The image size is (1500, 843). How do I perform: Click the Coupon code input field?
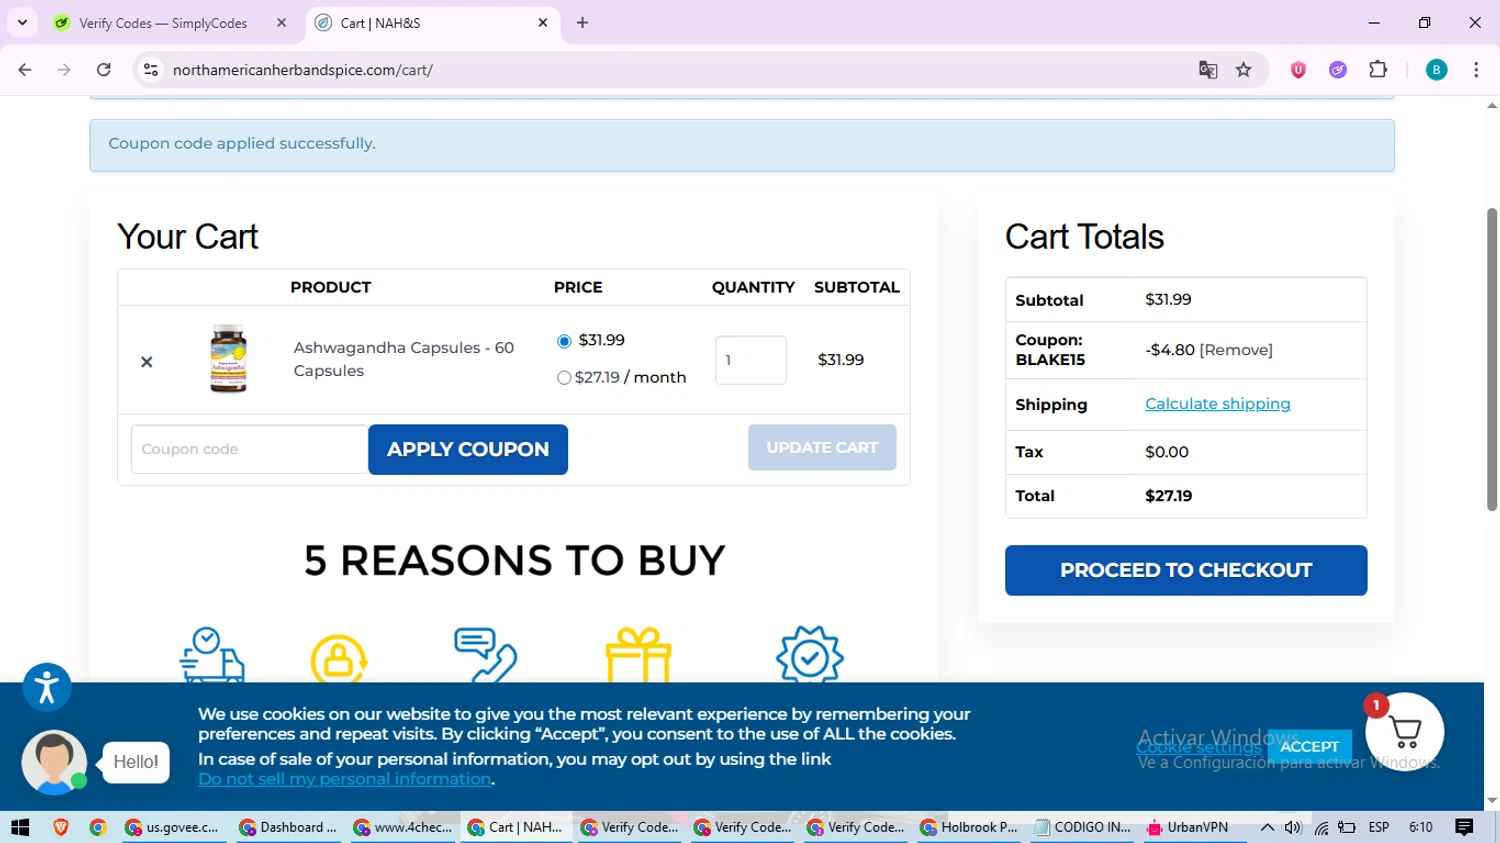click(x=250, y=449)
